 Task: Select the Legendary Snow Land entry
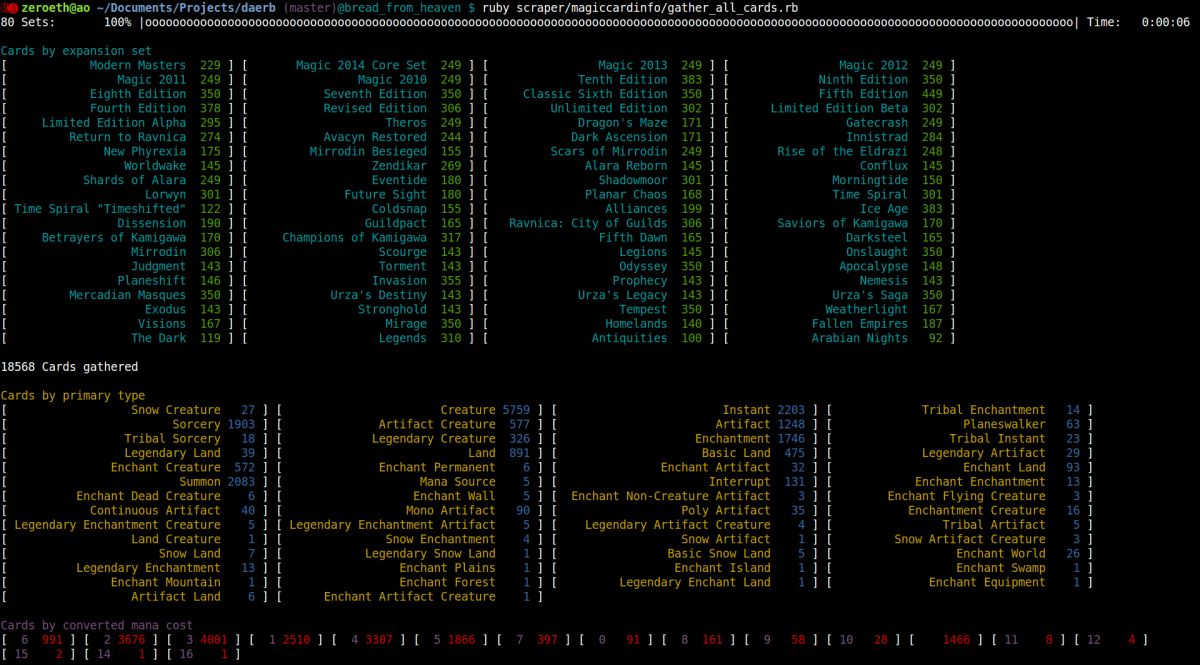(448, 554)
